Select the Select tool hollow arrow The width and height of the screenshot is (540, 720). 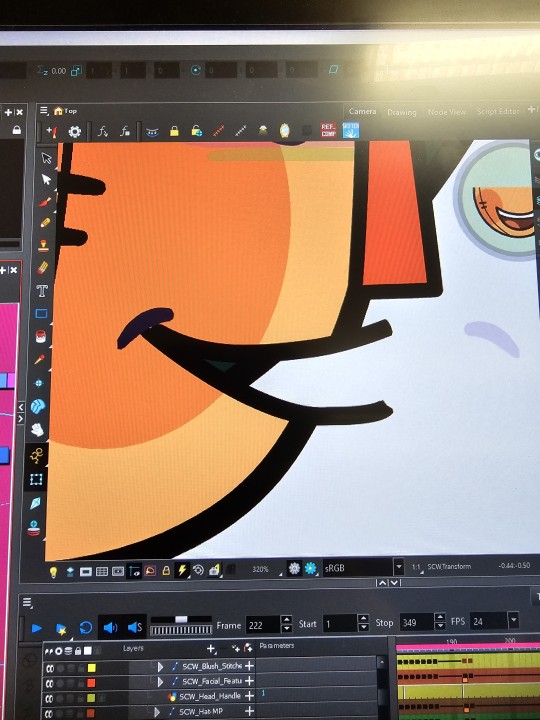pyautogui.click(x=46, y=158)
